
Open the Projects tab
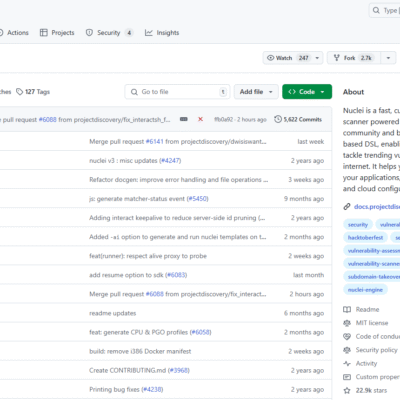[x=57, y=33]
